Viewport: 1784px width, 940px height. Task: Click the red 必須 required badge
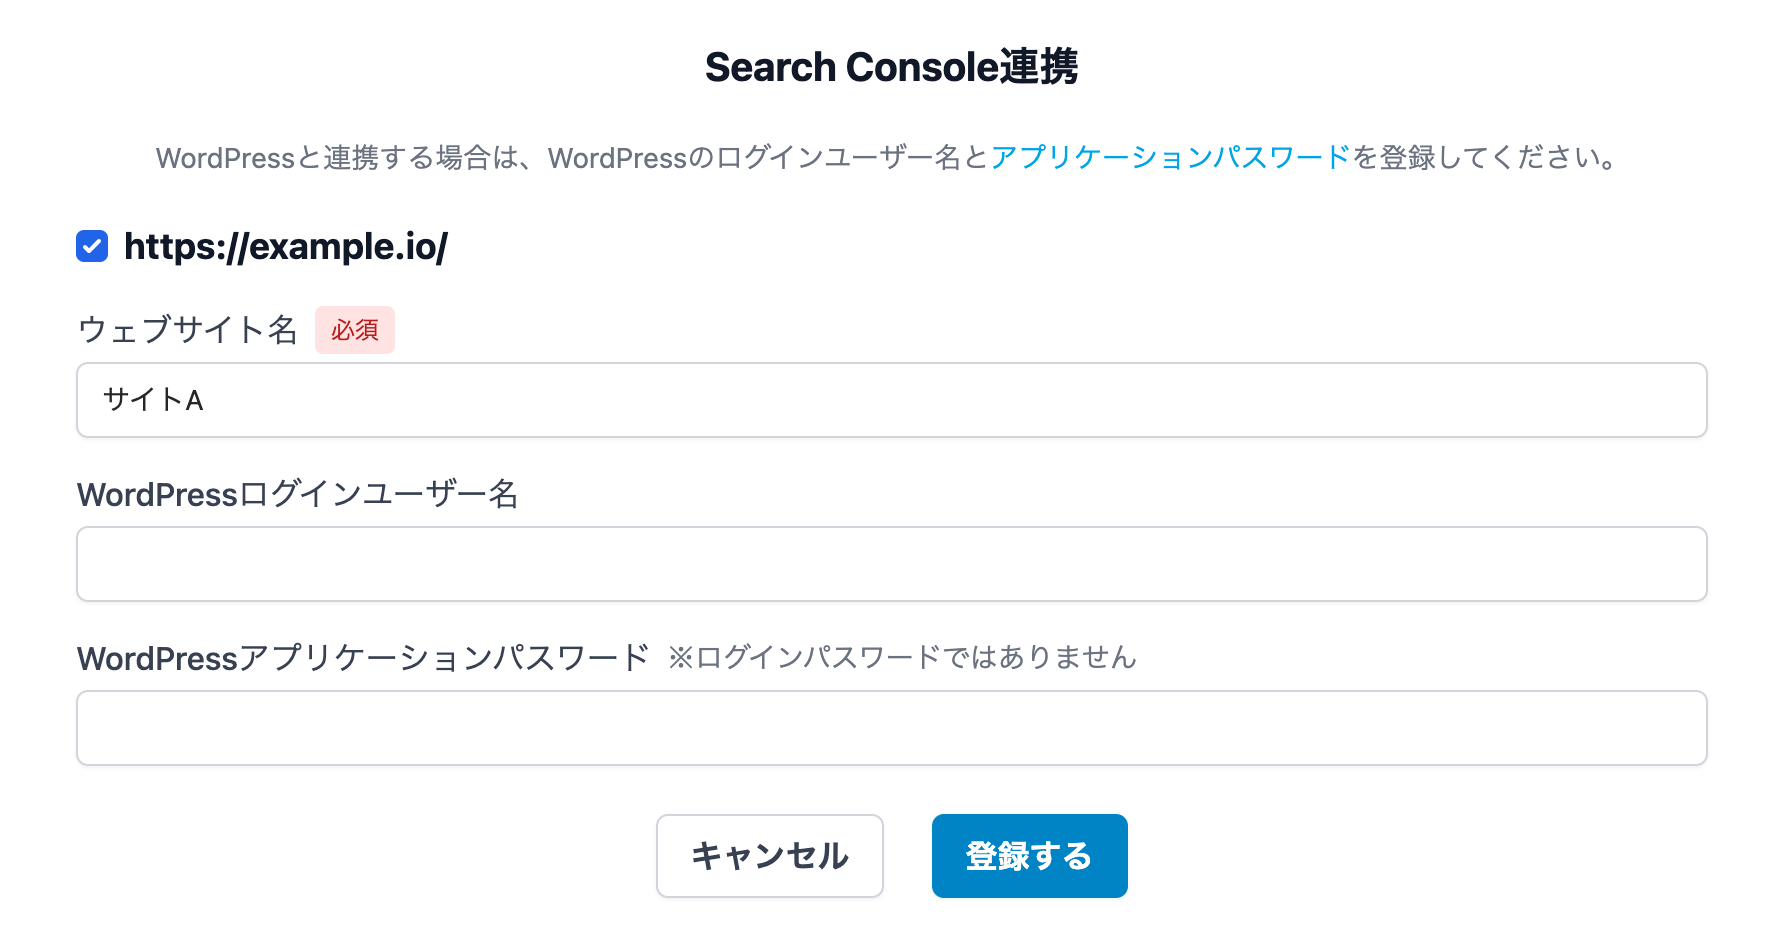tap(355, 330)
